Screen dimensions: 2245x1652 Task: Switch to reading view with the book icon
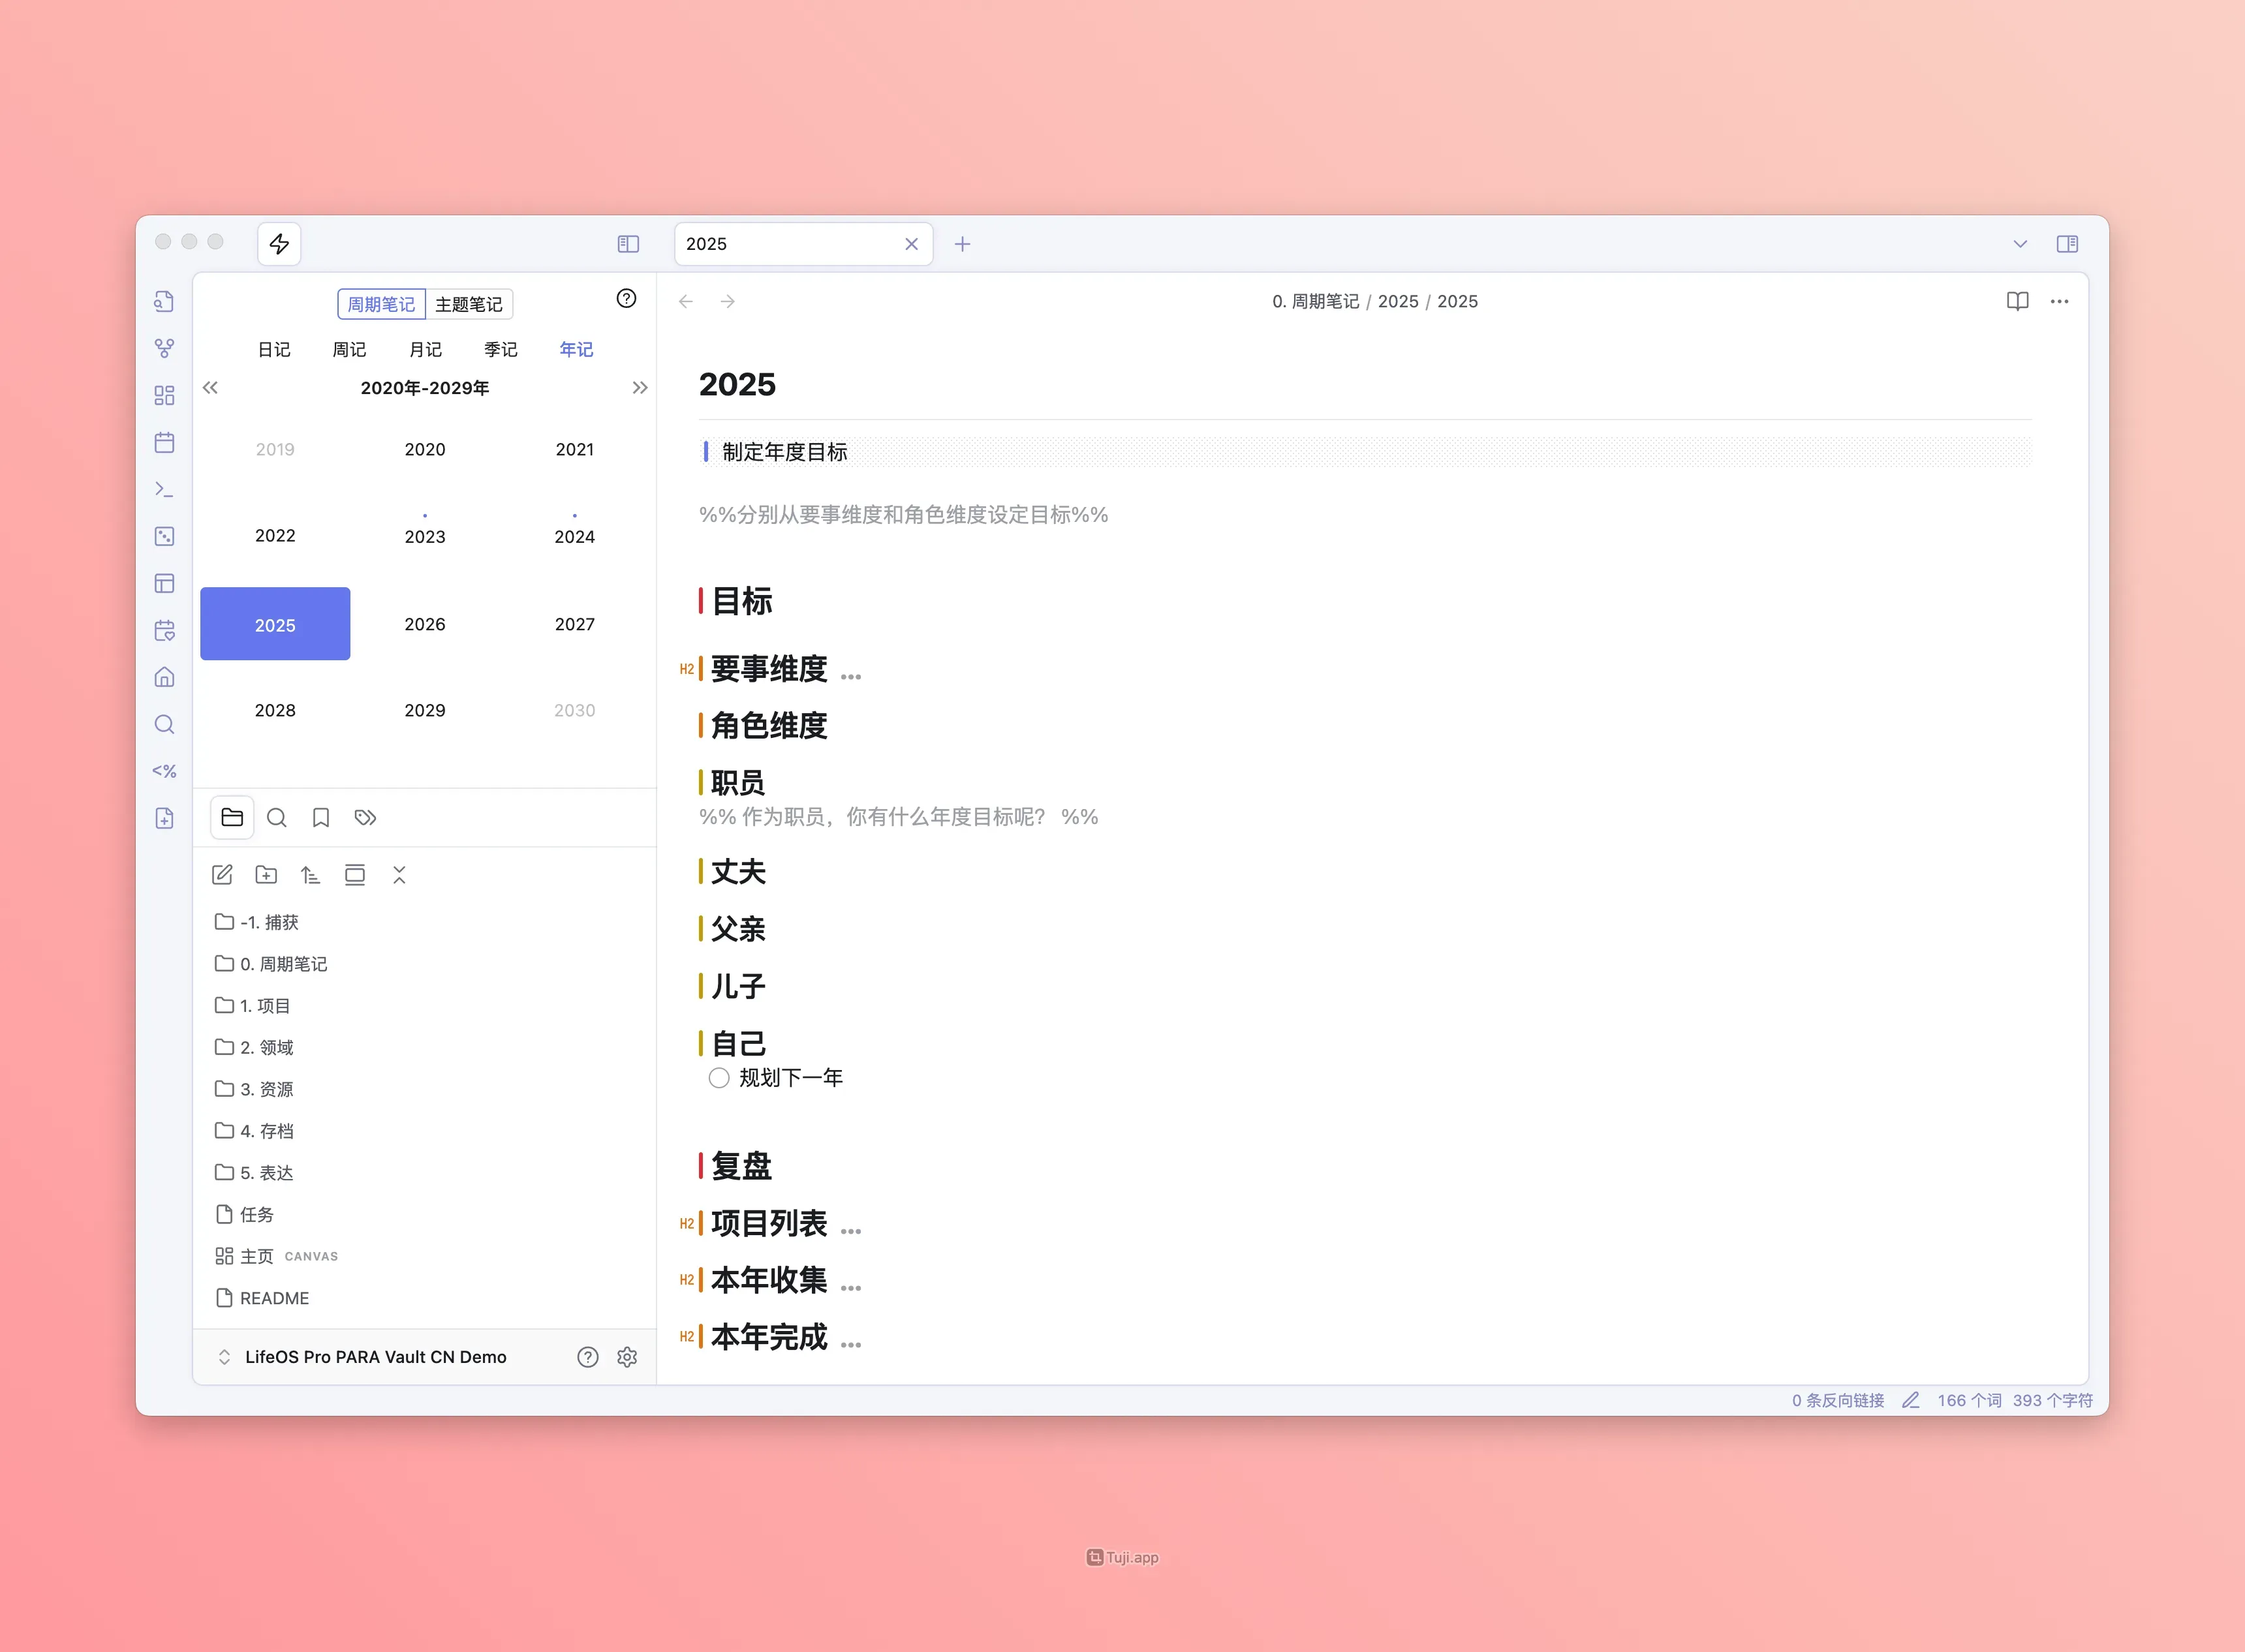click(x=2017, y=301)
